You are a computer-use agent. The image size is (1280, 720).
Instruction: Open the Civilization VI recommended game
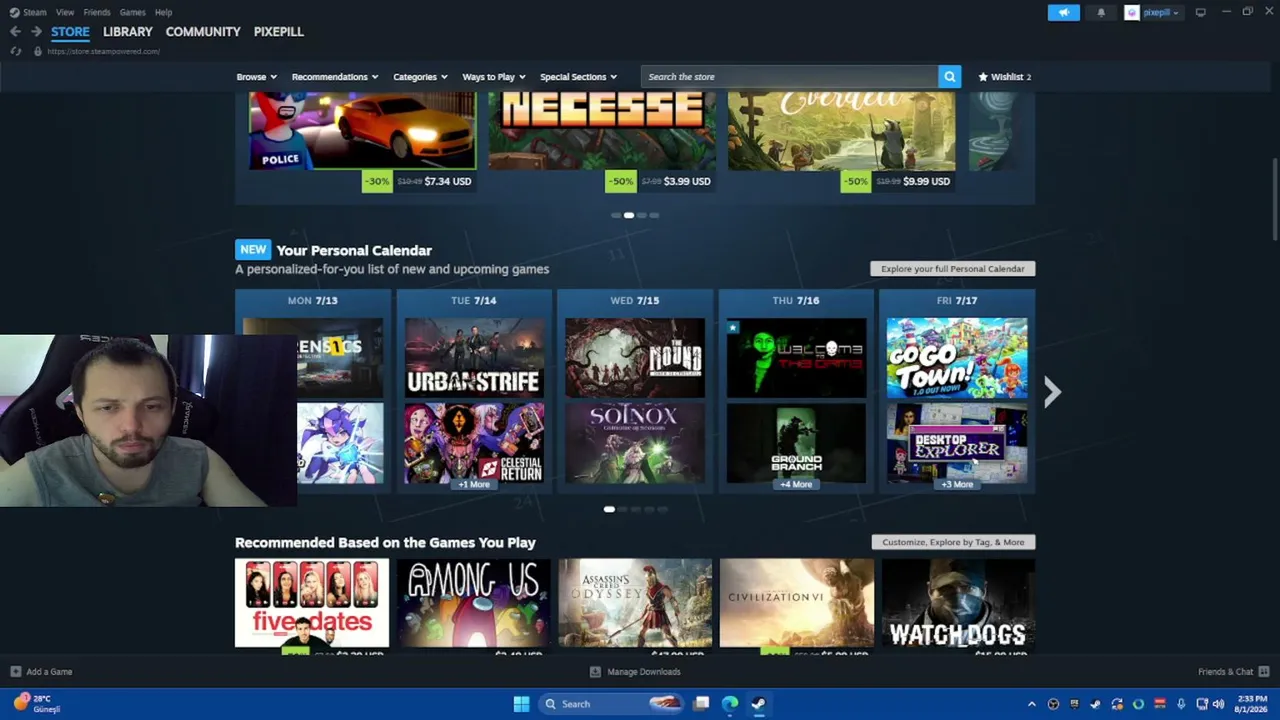(x=797, y=603)
